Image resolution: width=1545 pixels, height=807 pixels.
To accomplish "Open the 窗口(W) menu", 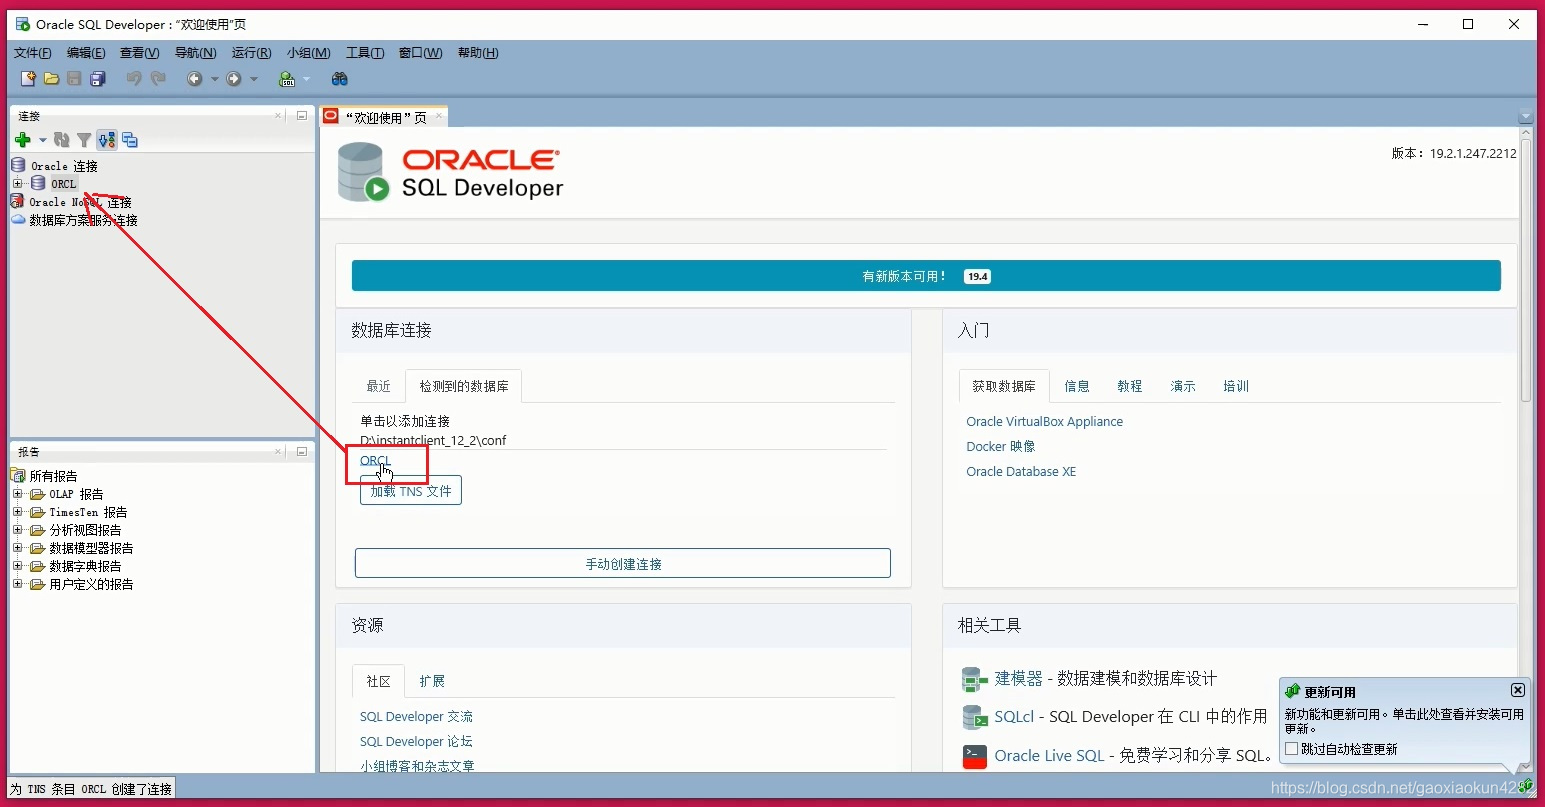I will (x=421, y=53).
